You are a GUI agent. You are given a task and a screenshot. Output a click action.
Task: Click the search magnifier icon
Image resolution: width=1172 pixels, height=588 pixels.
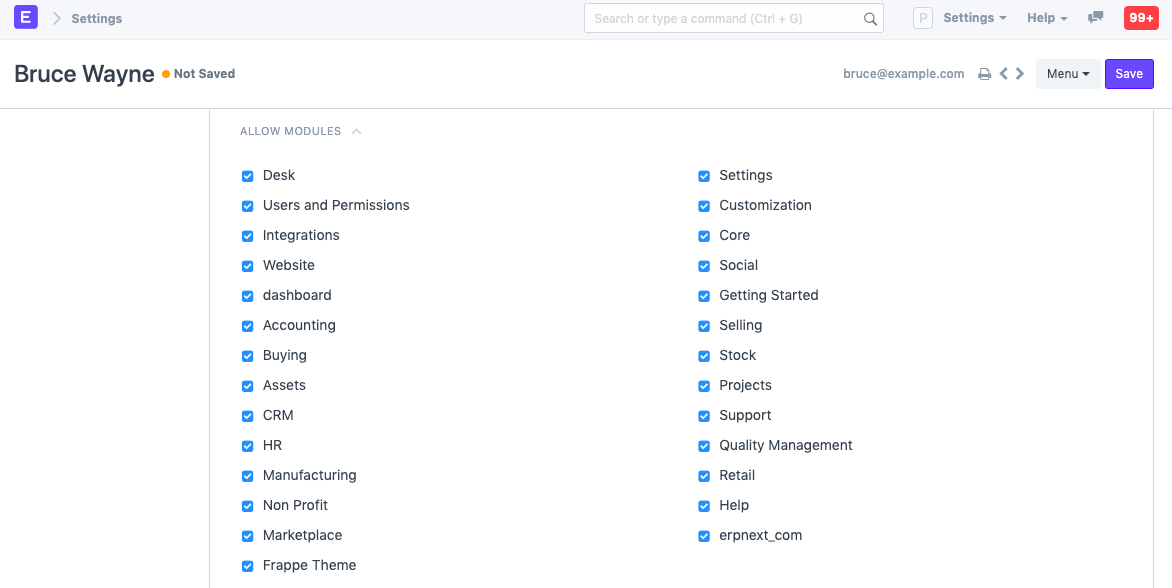870,18
